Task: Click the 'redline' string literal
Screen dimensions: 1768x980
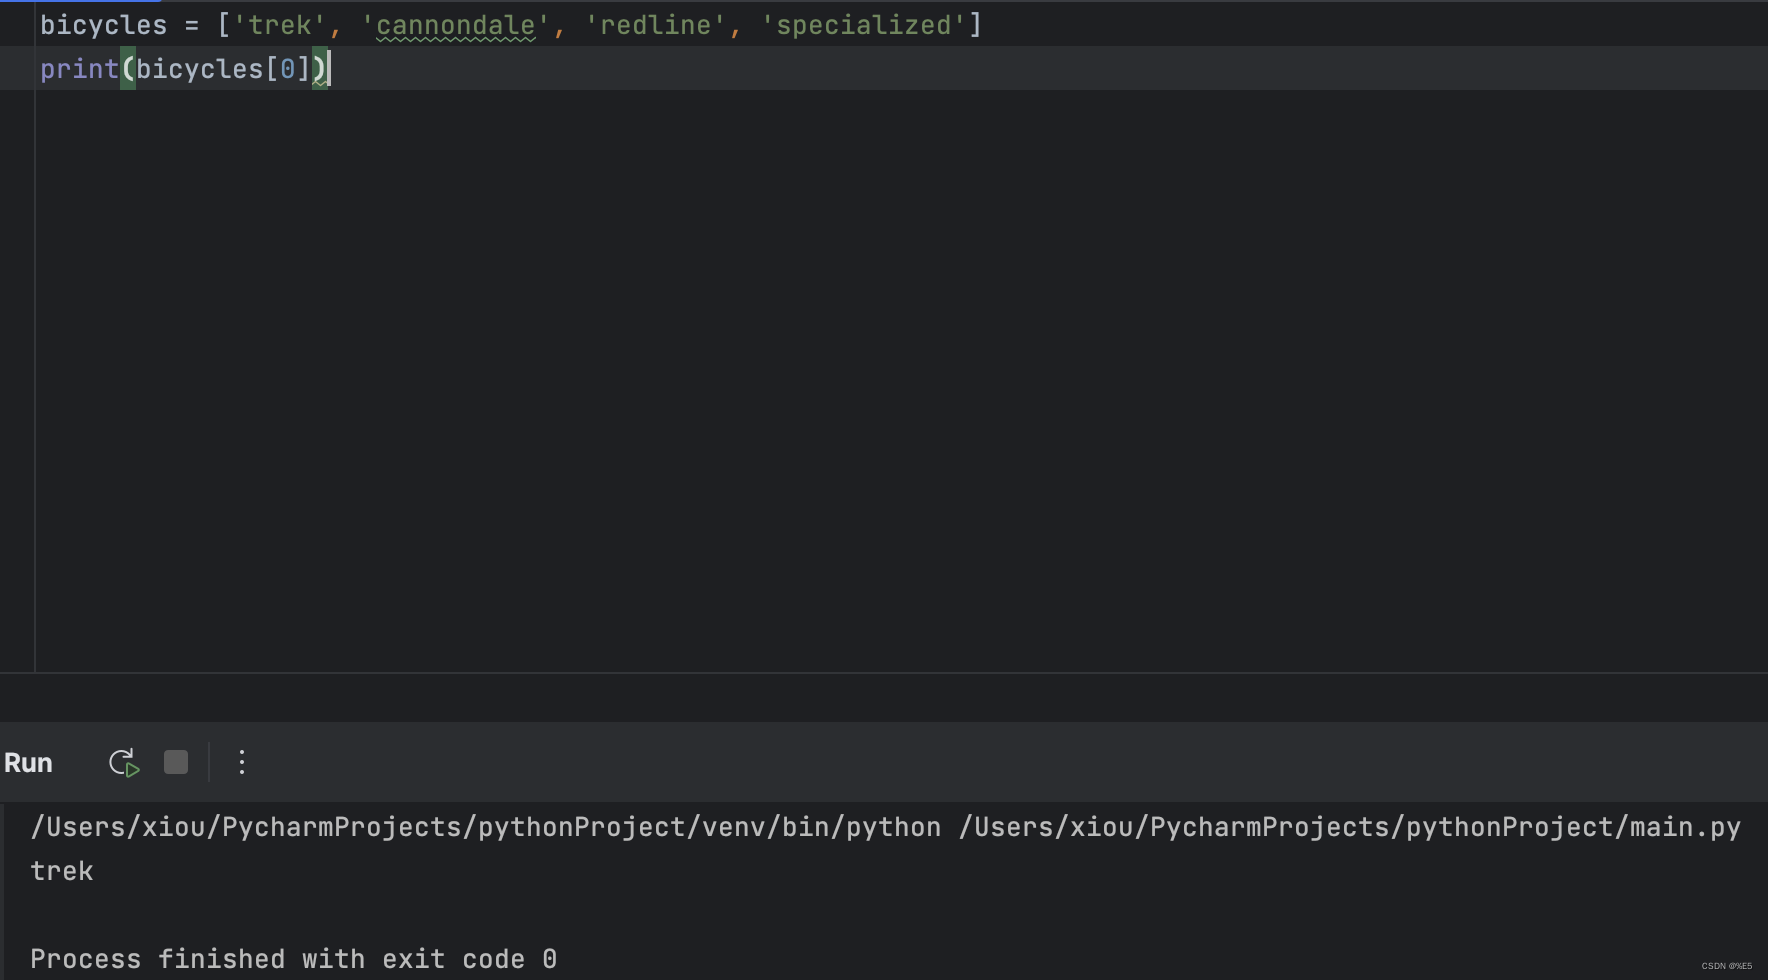Action: coord(655,25)
